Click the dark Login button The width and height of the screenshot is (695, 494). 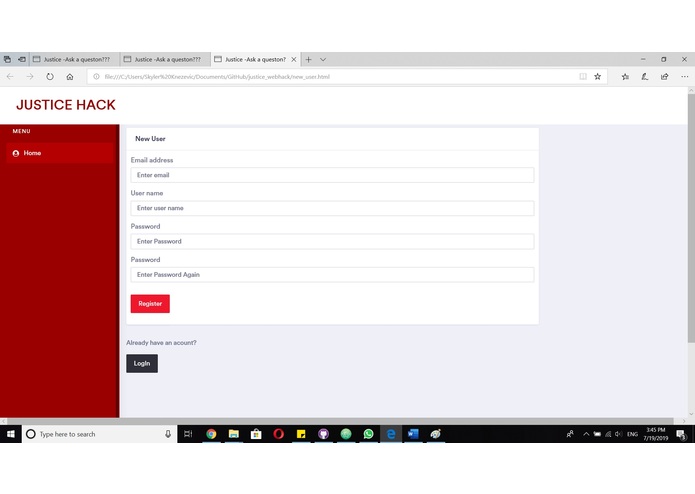tap(142, 364)
